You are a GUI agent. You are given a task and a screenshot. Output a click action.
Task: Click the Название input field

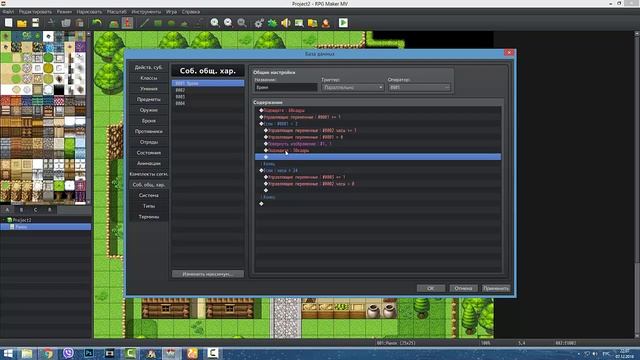(x=286, y=87)
